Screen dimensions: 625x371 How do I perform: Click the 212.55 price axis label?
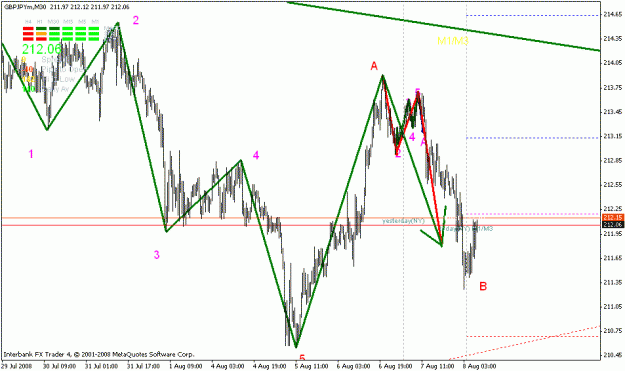613,185
